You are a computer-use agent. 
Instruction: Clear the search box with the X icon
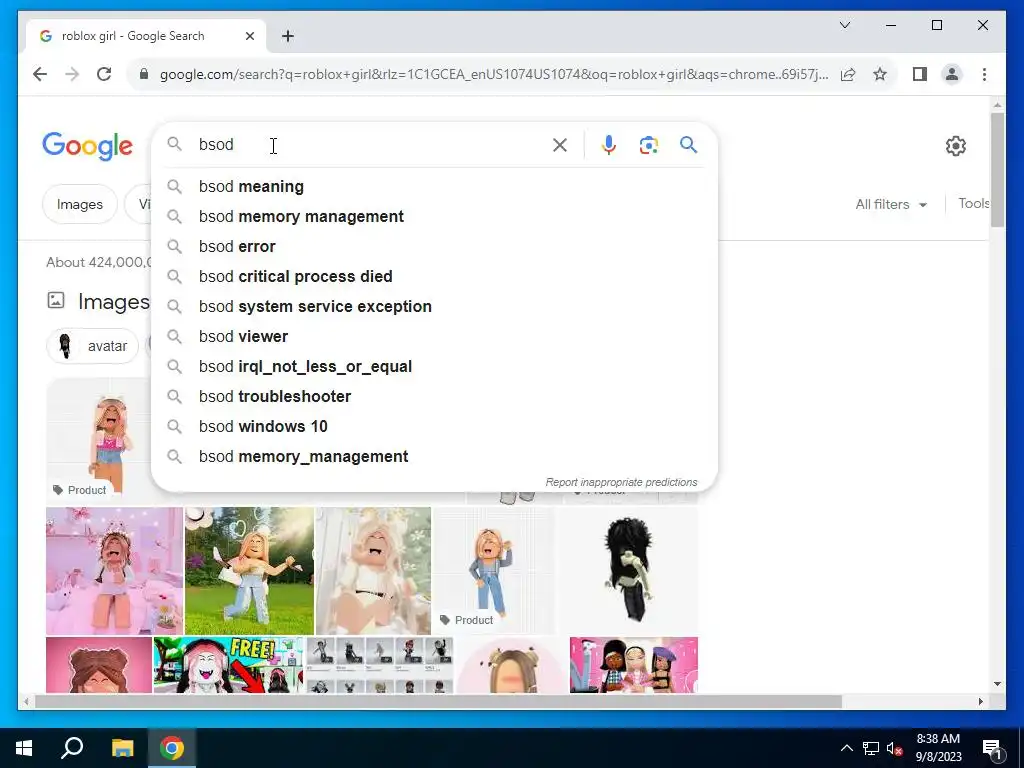(560, 145)
